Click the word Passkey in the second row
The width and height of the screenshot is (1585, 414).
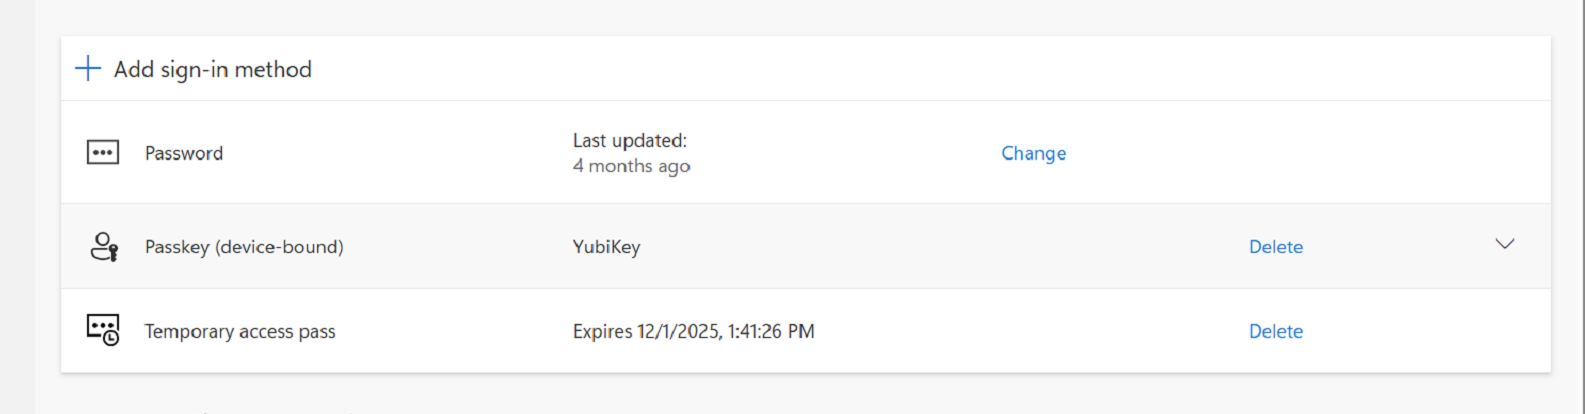pos(177,247)
